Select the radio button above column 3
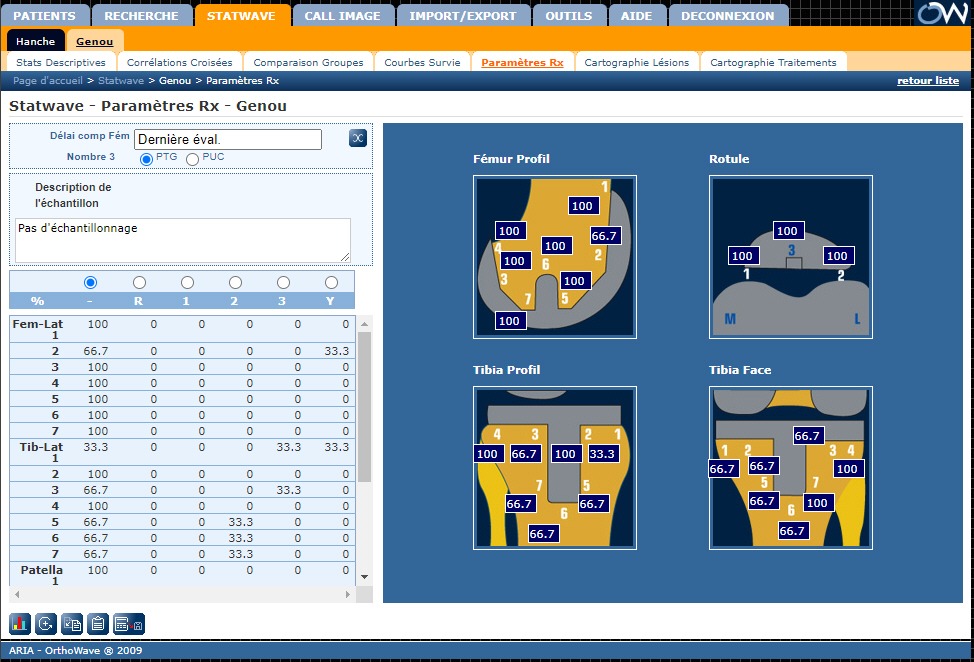This screenshot has width=974, height=662. [283, 283]
